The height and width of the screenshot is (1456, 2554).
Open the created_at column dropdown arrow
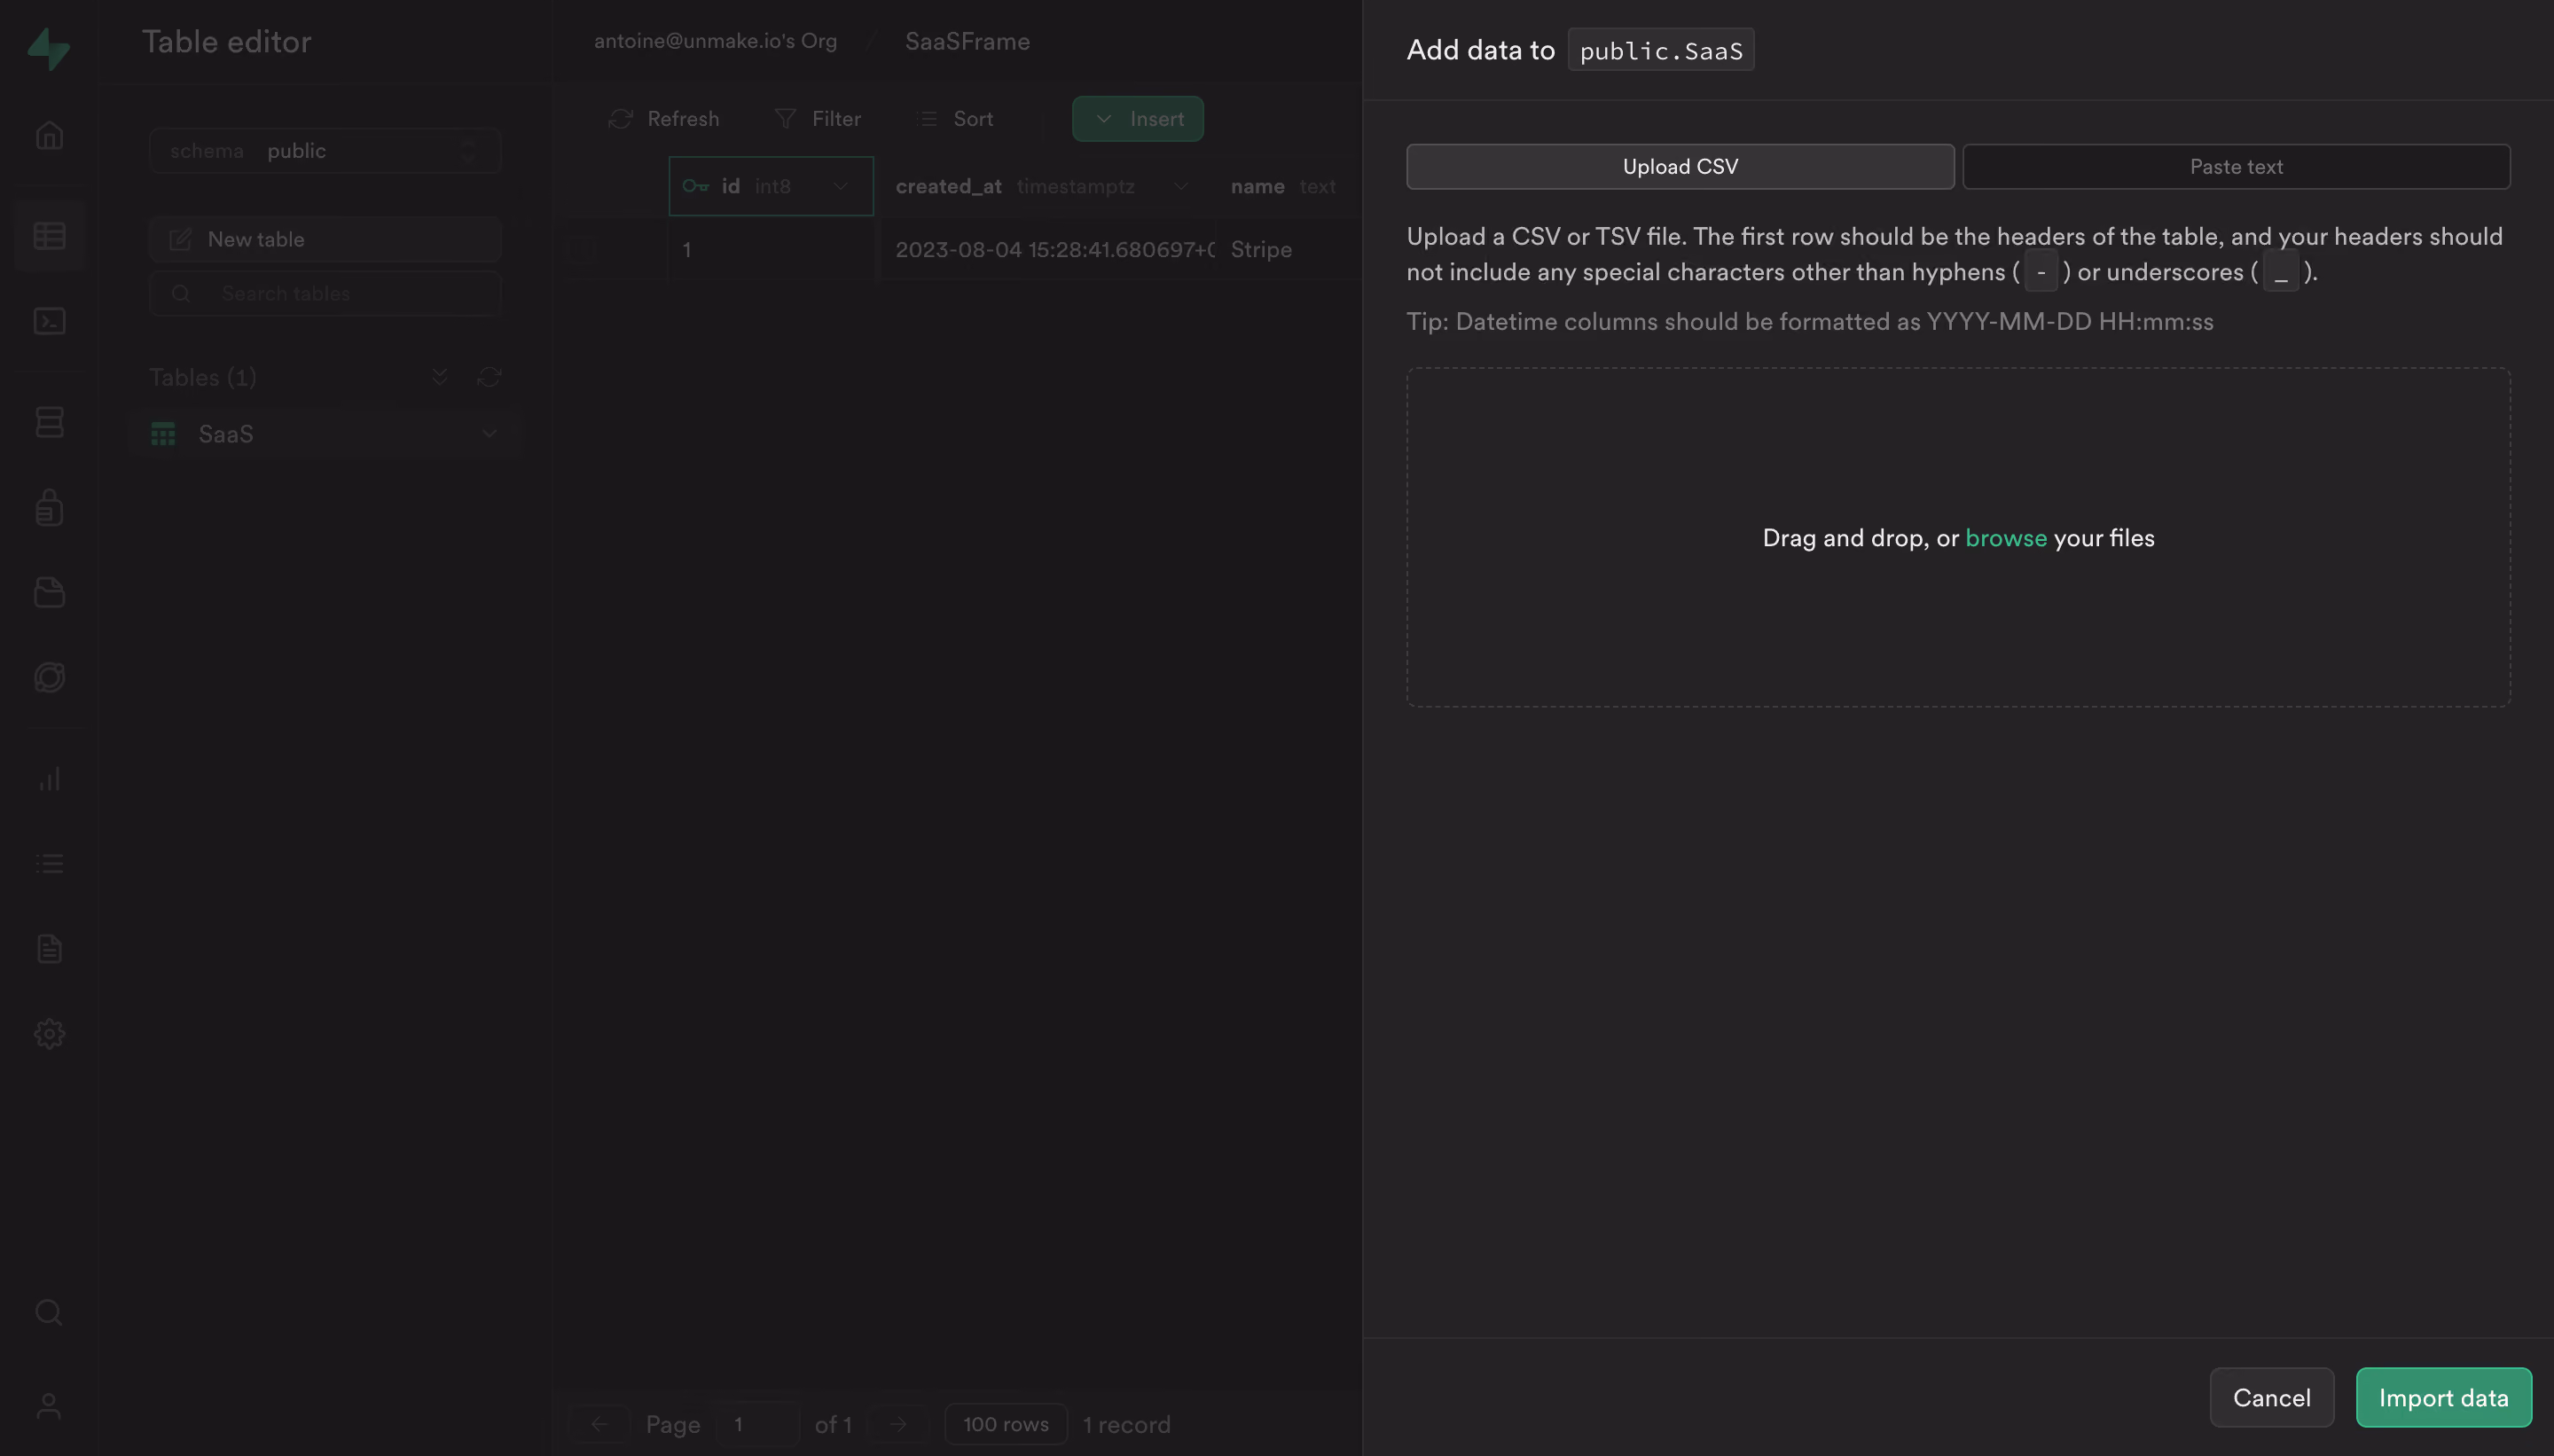pos(1181,187)
